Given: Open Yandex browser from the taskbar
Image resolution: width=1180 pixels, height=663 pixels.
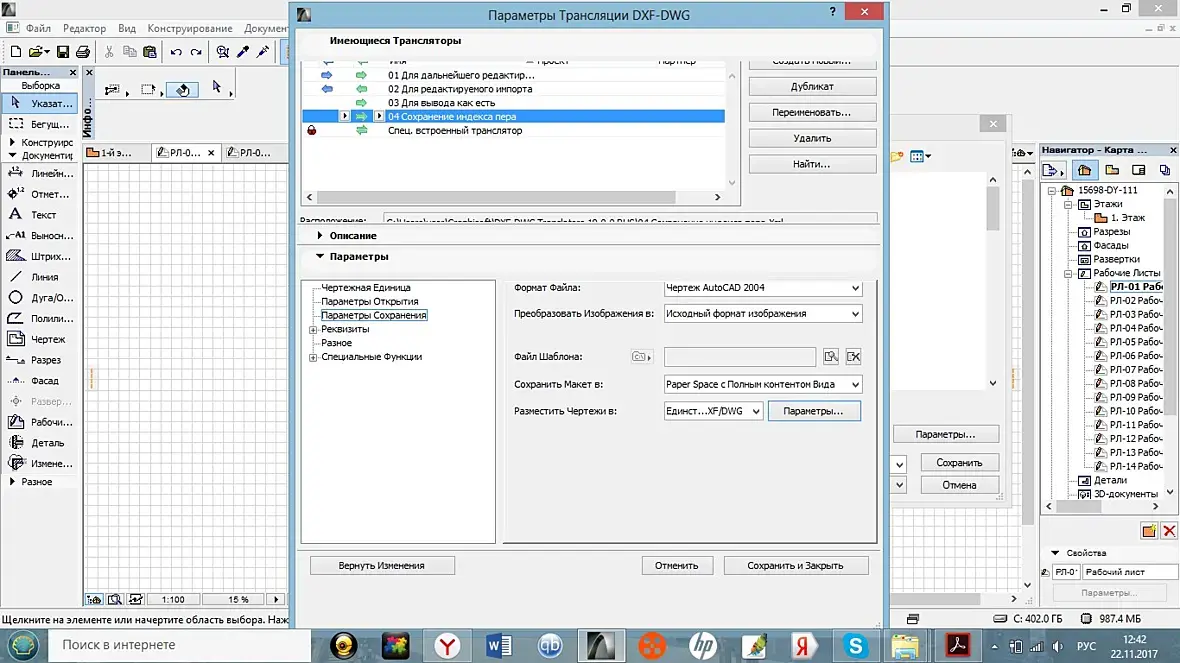Looking at the screenshot, I should point(447,645).
